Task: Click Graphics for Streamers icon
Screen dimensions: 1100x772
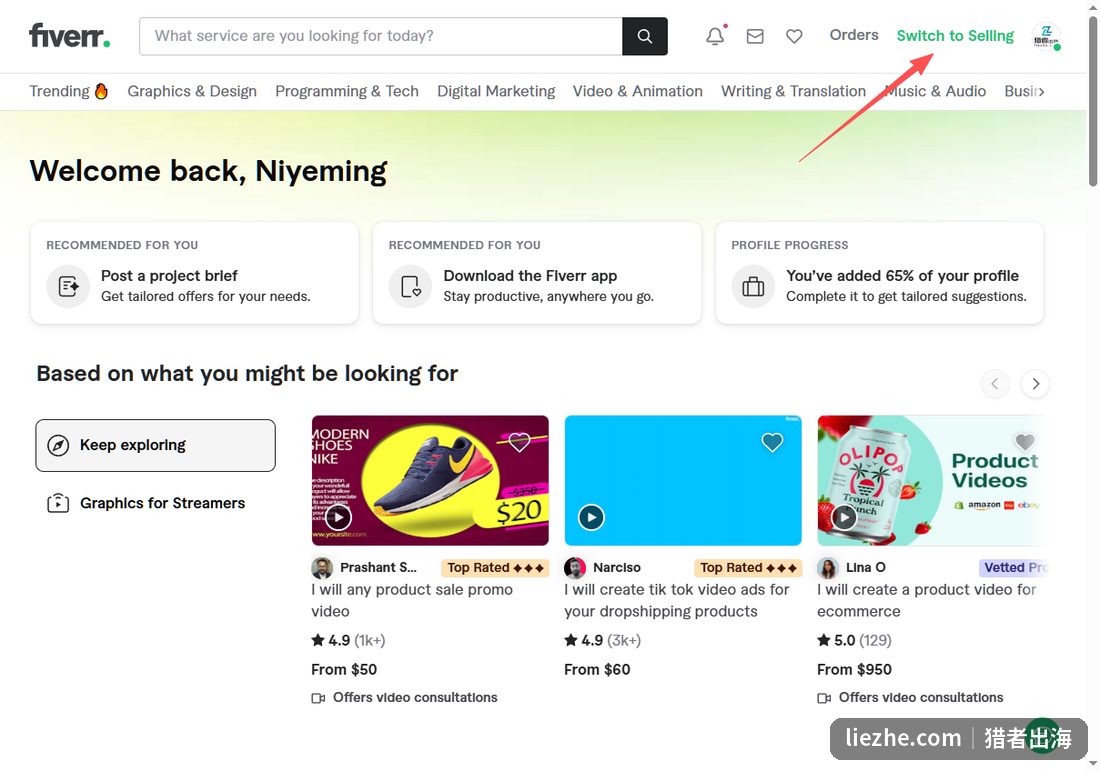Action: click(x=58, y=503)
